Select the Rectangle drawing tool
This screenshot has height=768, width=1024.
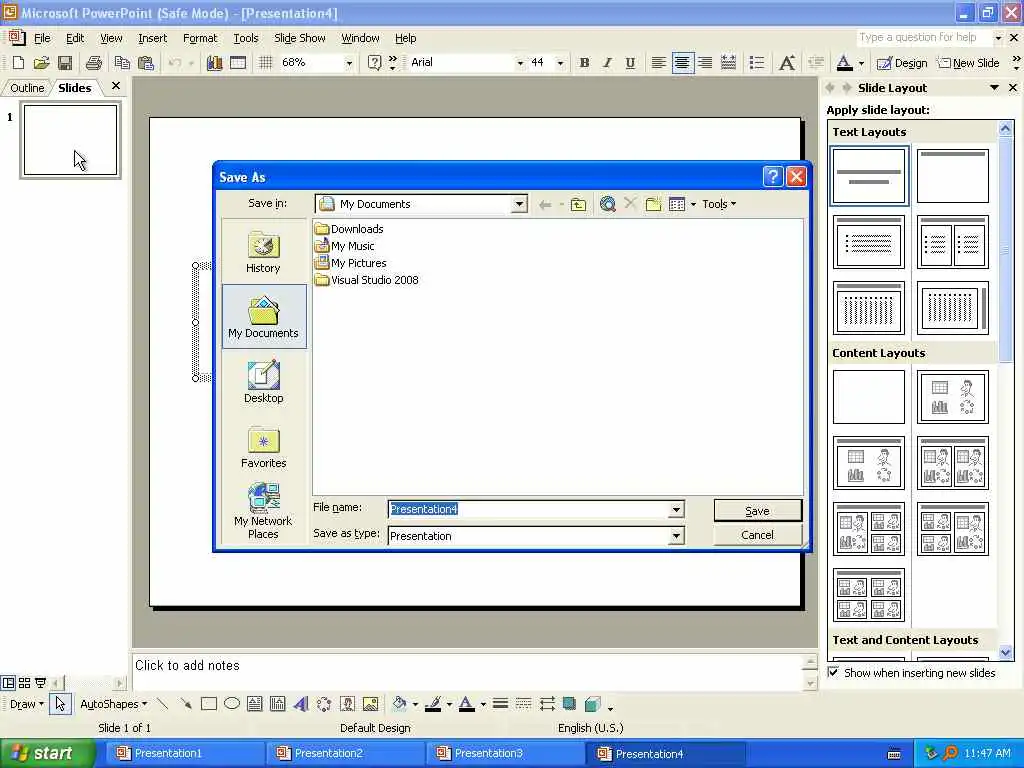[x=209, y=704]
